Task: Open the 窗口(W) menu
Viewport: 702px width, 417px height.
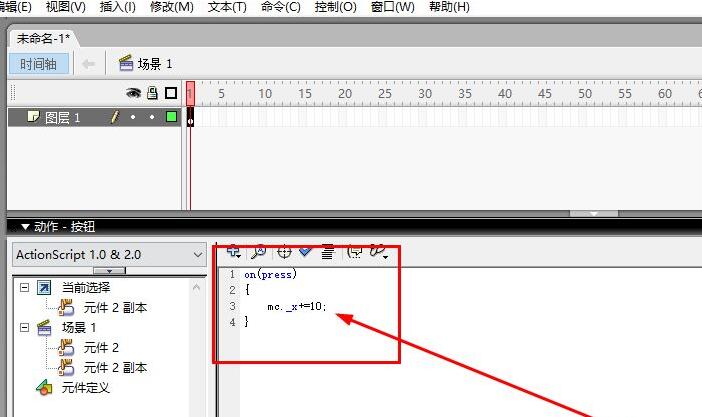Action: [393, 7]
